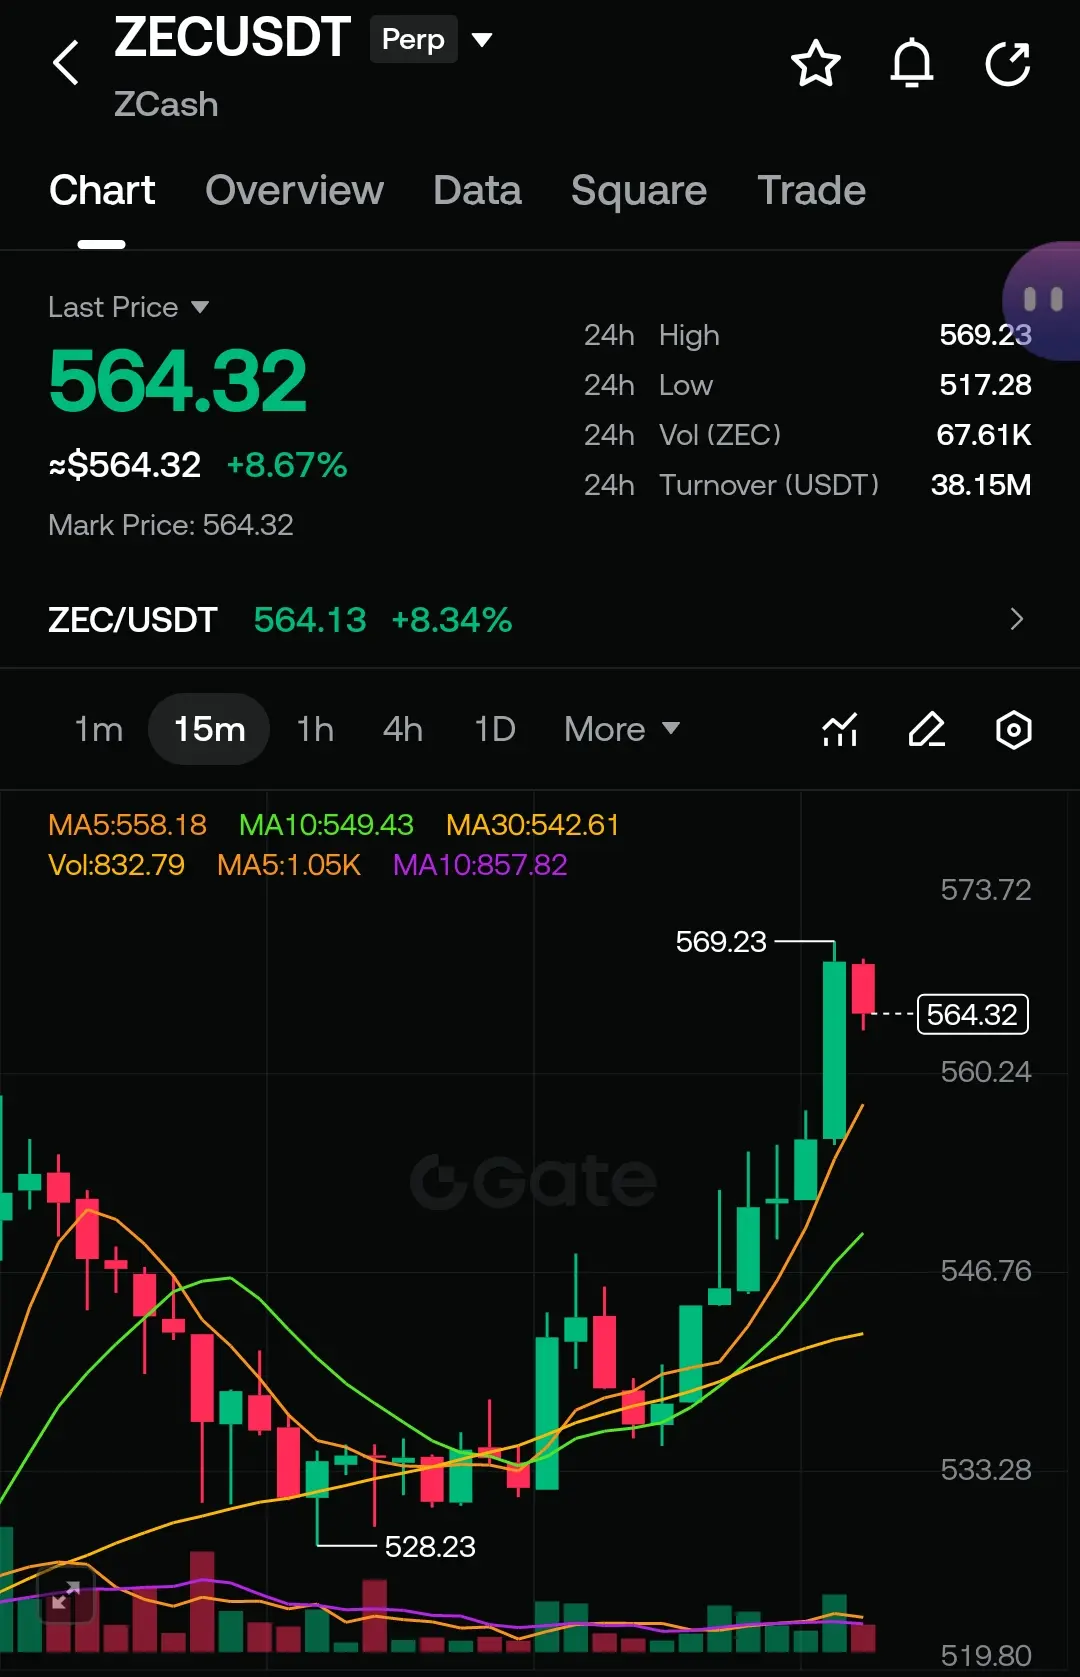Tap the ZECUSDT symbol title

click(232, 38)
